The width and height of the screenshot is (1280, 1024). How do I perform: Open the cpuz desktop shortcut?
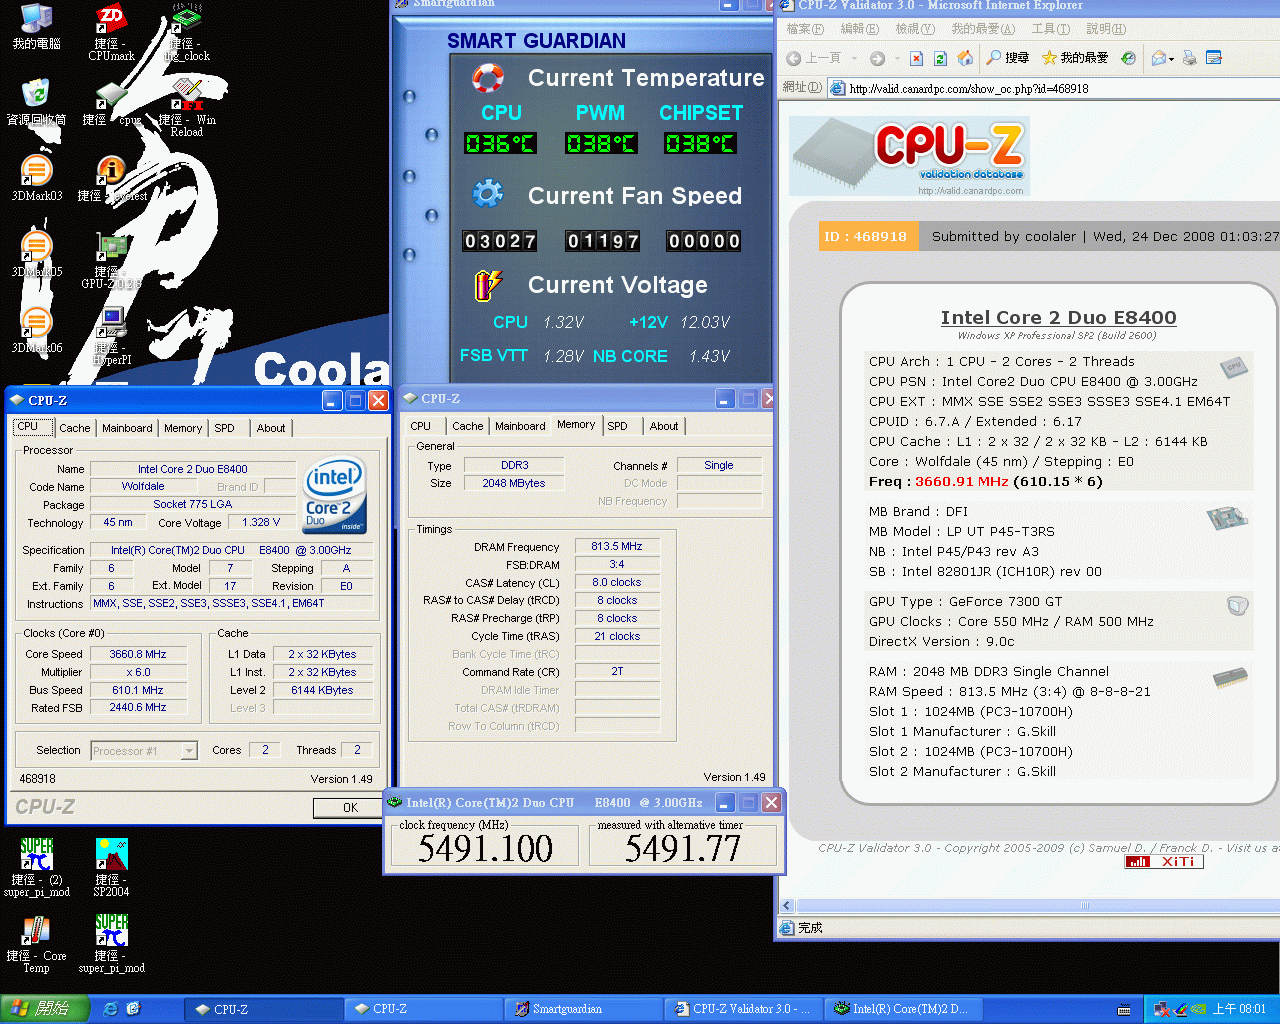coord(111,102)
